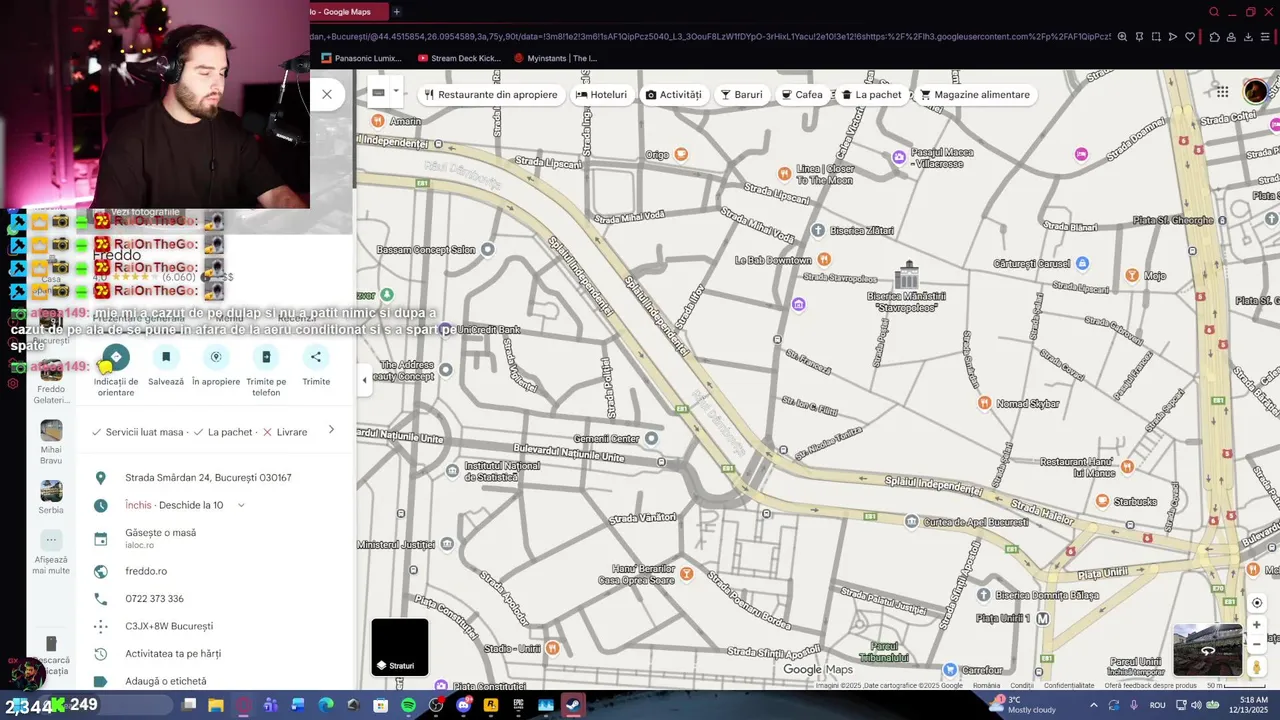
Task: Open browser easy setup sliders icon
Action: [1267, 37]
